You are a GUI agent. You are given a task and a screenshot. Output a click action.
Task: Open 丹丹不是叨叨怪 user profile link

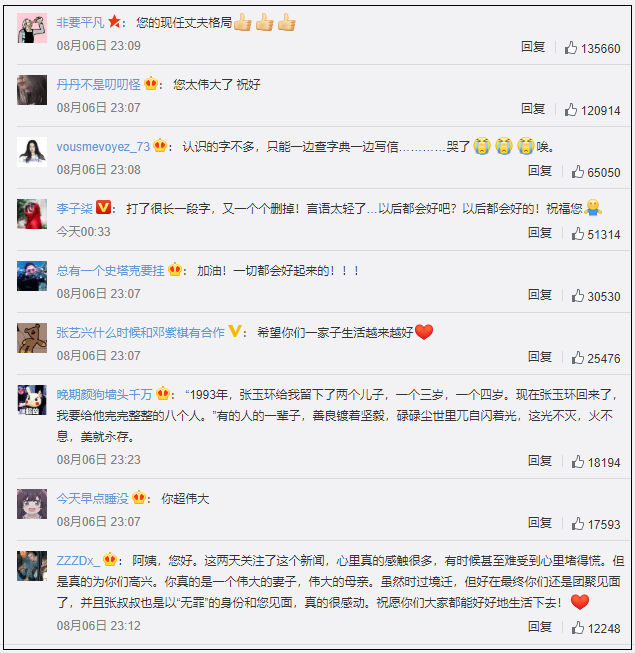[98, 85]
